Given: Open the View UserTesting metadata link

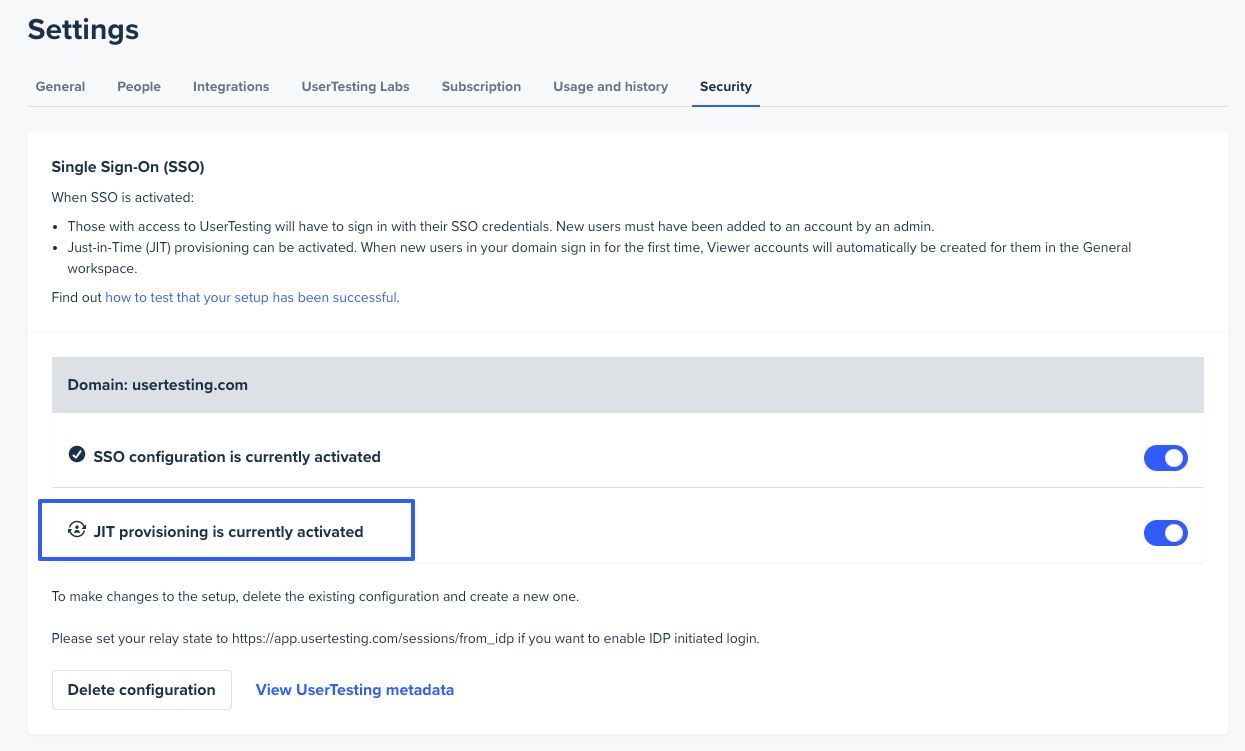Looking at the screenshot, I should (355, 690).
